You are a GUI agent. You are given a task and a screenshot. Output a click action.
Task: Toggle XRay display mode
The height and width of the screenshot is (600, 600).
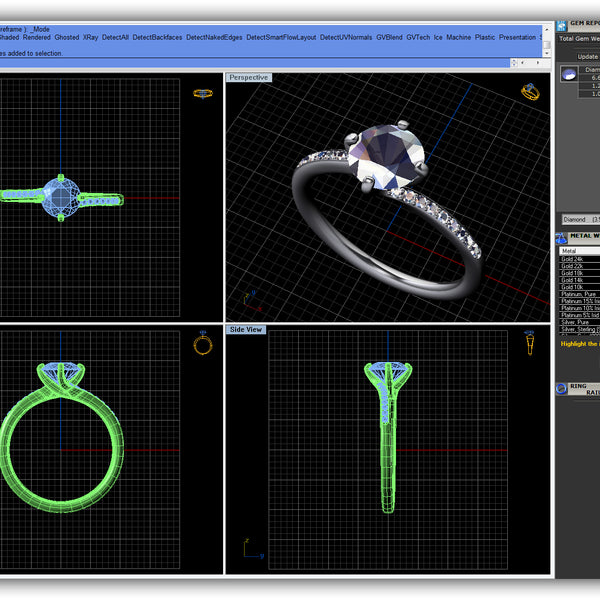pos(91,37)
